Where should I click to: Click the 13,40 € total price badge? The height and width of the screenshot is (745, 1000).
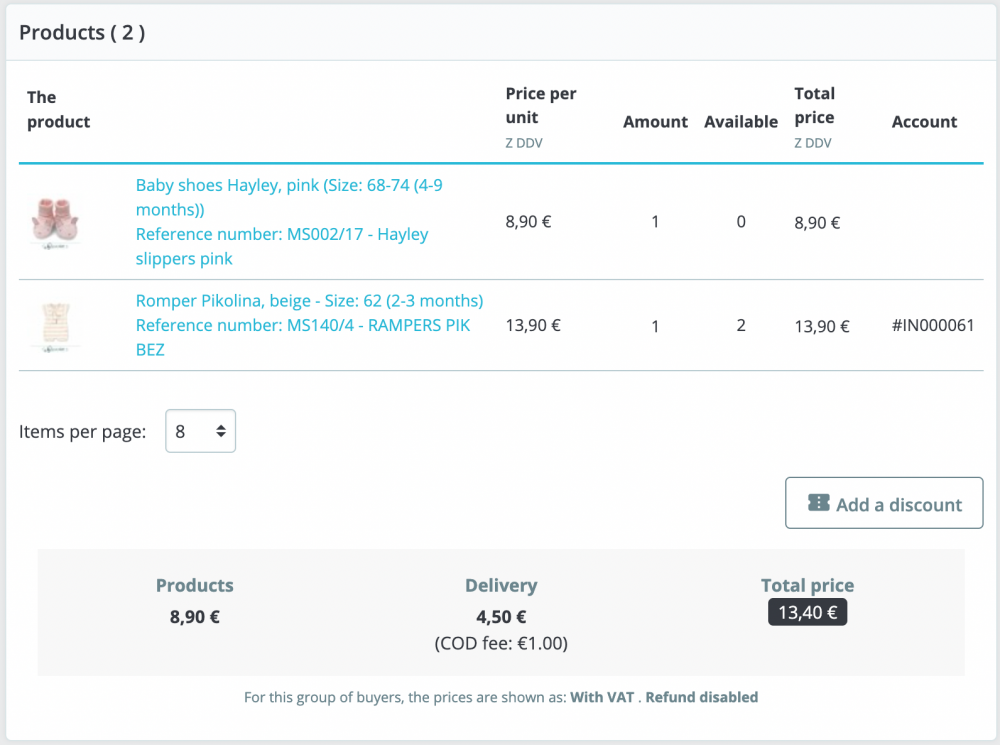coord(807,612)
